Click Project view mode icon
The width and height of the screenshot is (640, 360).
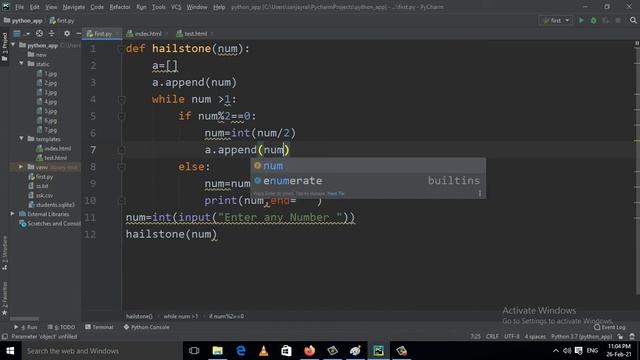pyautogui.click(x=17, y=33)
